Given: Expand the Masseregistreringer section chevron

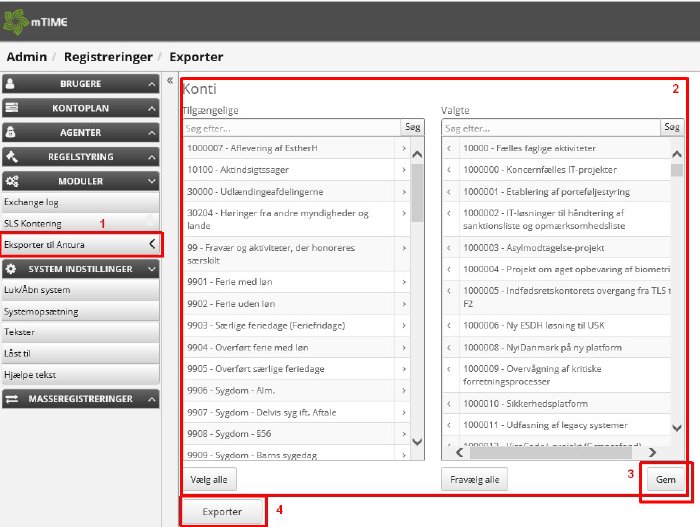Looking at the screenshot, I should (150, 399).
